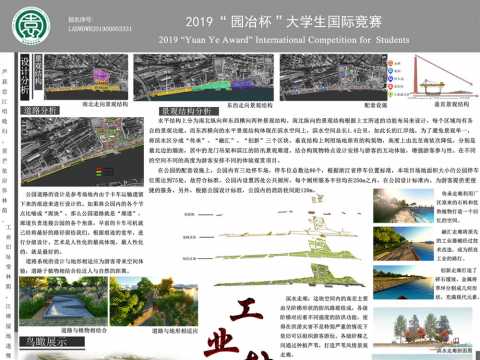Click the caption "道路与植物相结合"

coord(84,330)
